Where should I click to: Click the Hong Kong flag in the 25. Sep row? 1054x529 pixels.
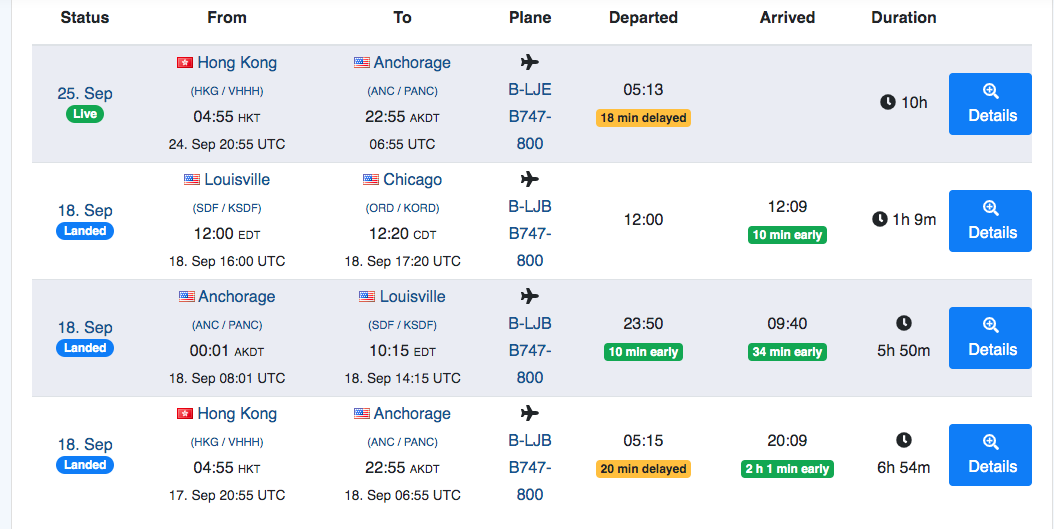tap(184, 62)
